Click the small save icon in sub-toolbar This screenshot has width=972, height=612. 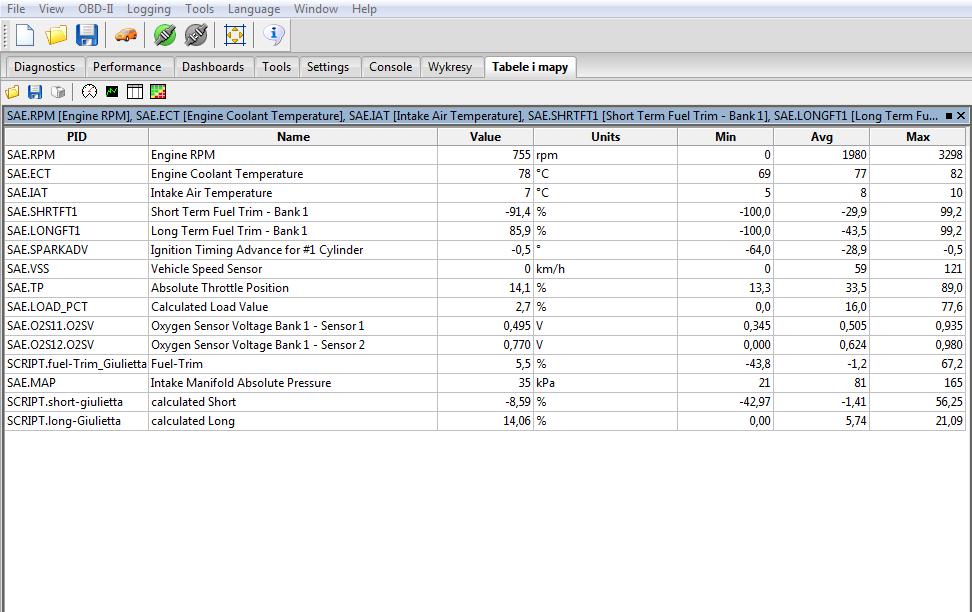[35, 92]
